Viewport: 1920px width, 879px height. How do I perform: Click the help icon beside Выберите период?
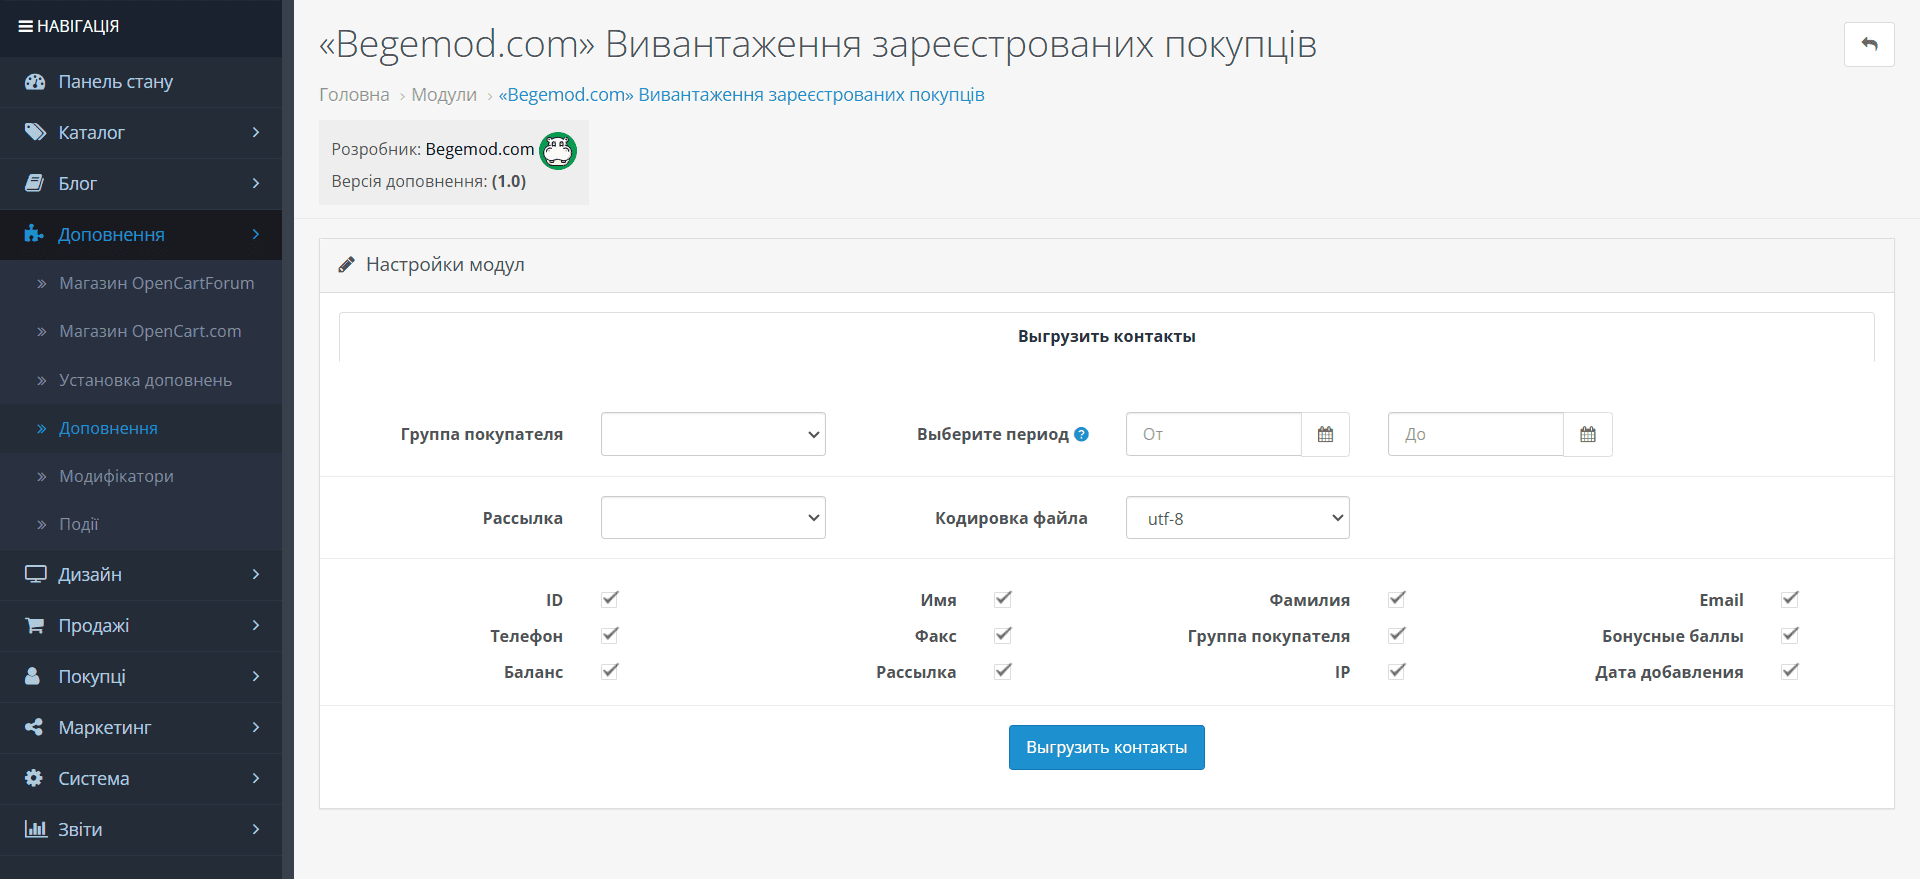[x=1081, y=434]
